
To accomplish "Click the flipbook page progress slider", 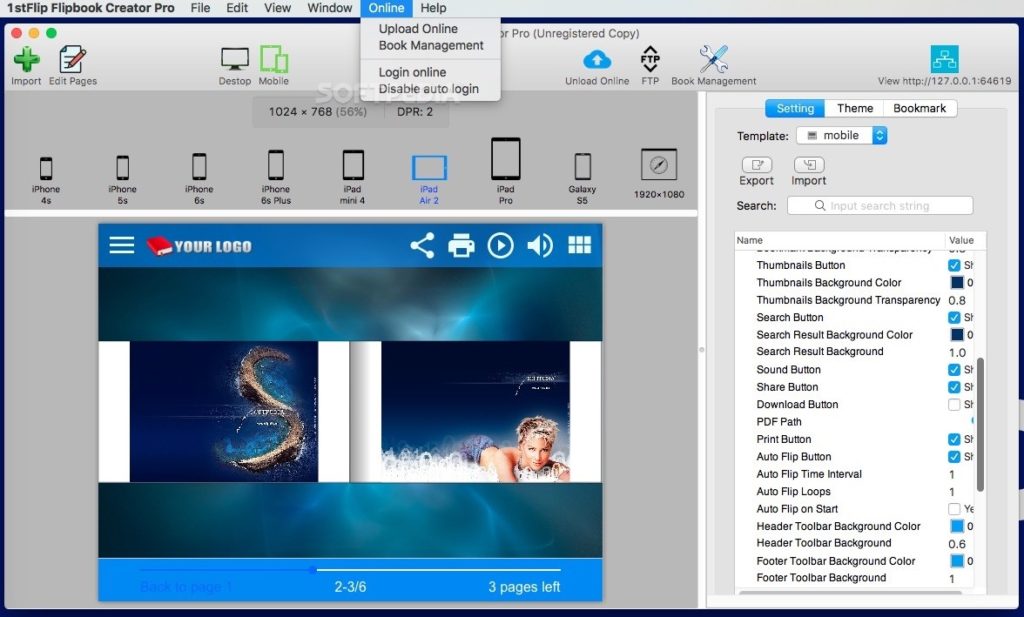I will 351,569.
